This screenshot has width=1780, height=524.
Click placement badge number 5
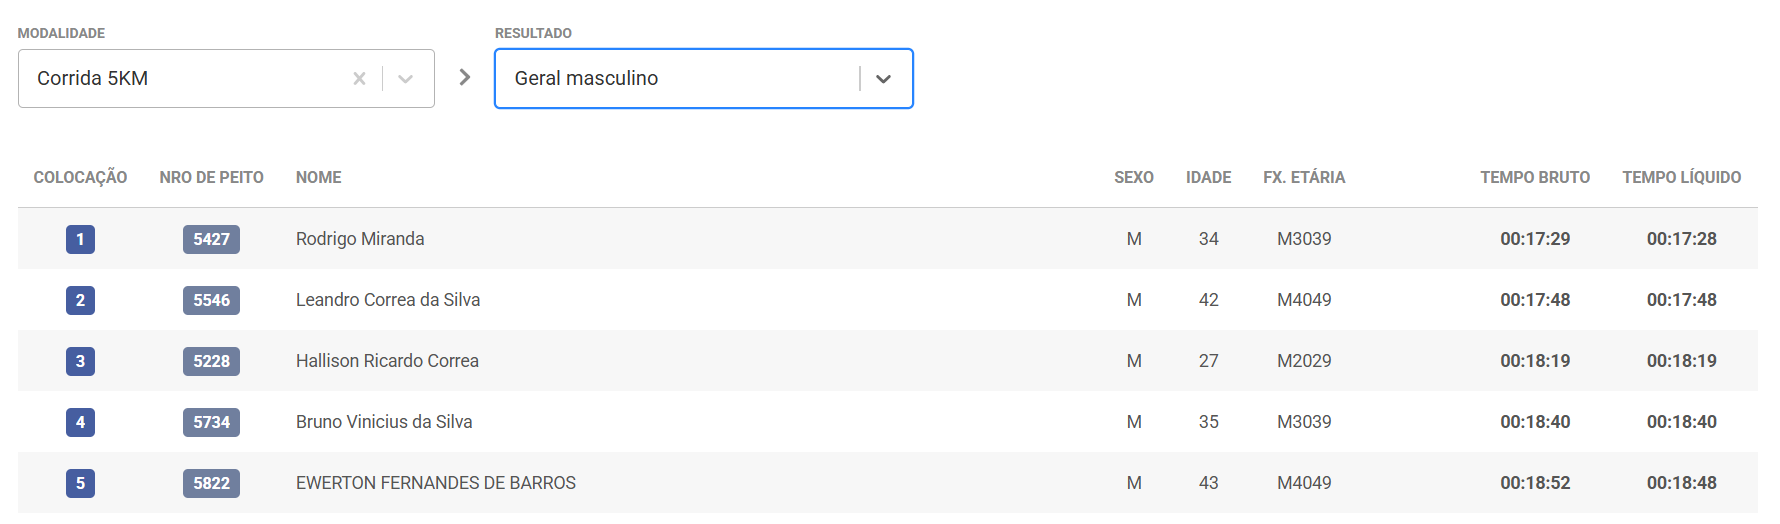tap(80, 483)
